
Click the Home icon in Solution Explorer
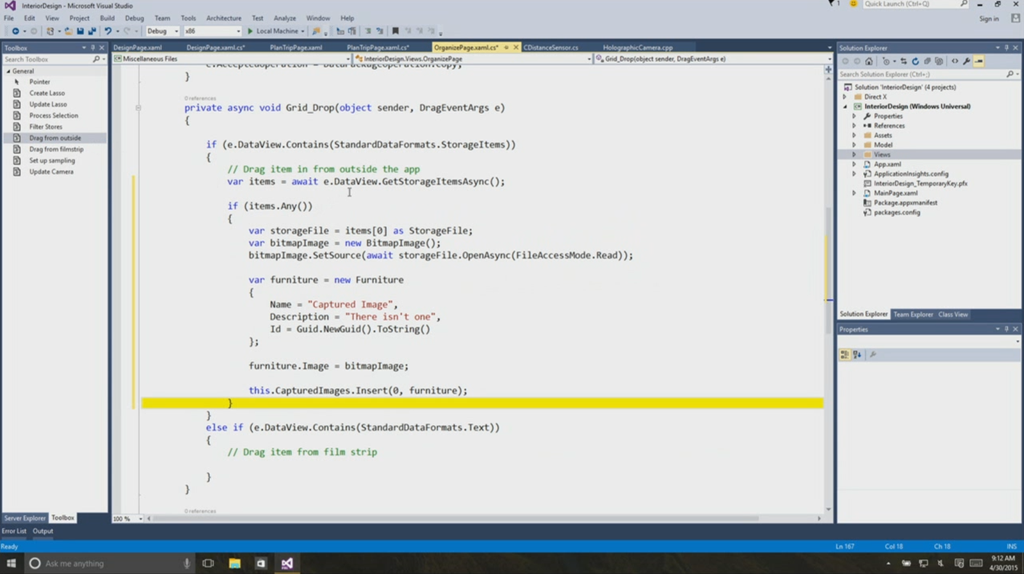(x=869, y=61)
